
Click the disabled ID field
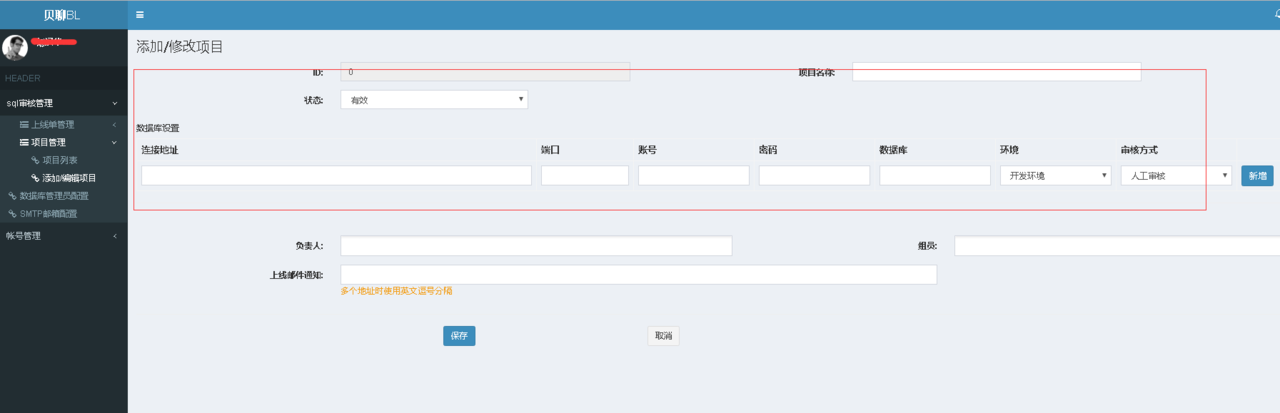point(485,72)
